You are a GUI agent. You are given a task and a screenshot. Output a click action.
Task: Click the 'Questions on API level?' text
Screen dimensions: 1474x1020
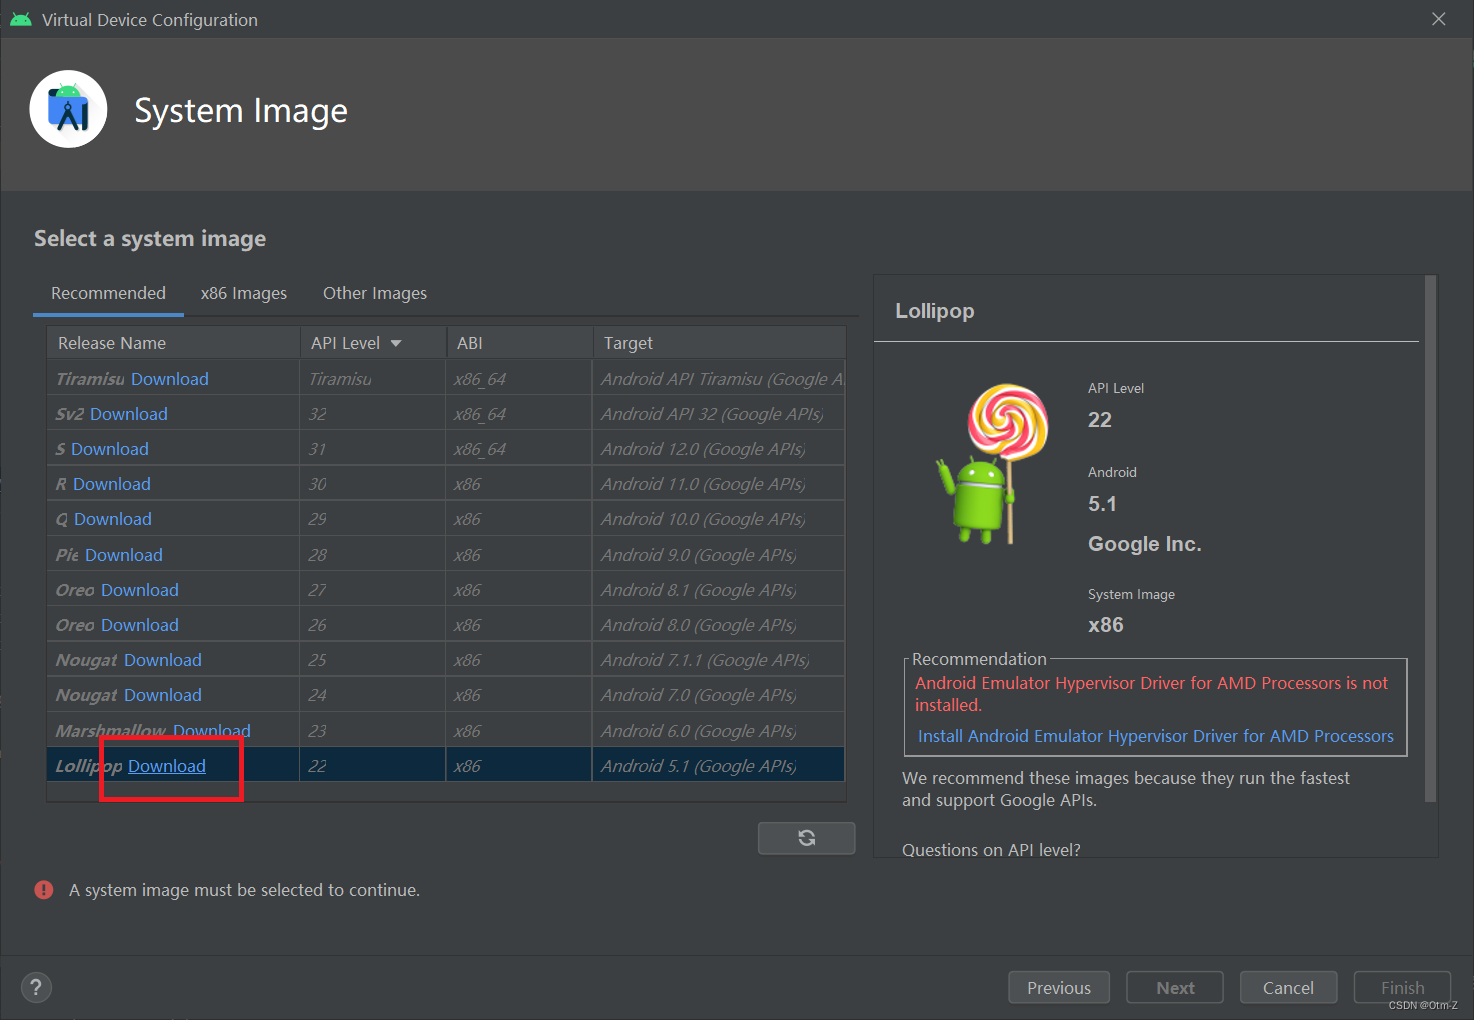click(x=991, y=849)
